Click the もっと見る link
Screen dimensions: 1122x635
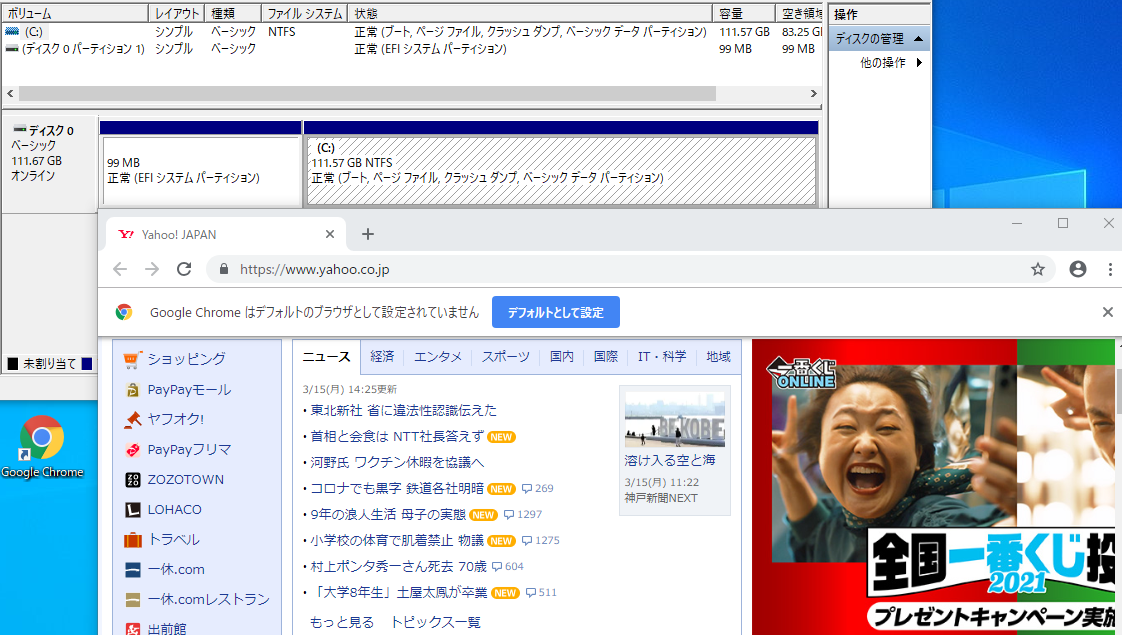342,622
